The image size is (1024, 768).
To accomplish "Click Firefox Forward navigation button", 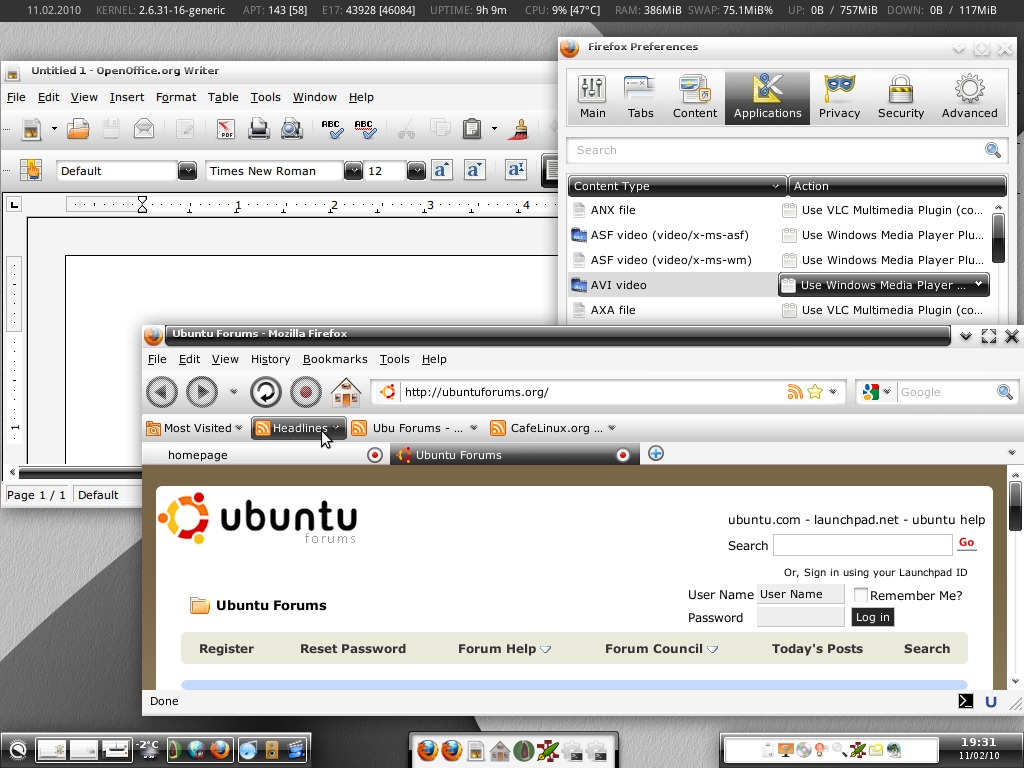I will tap(202, 392).
